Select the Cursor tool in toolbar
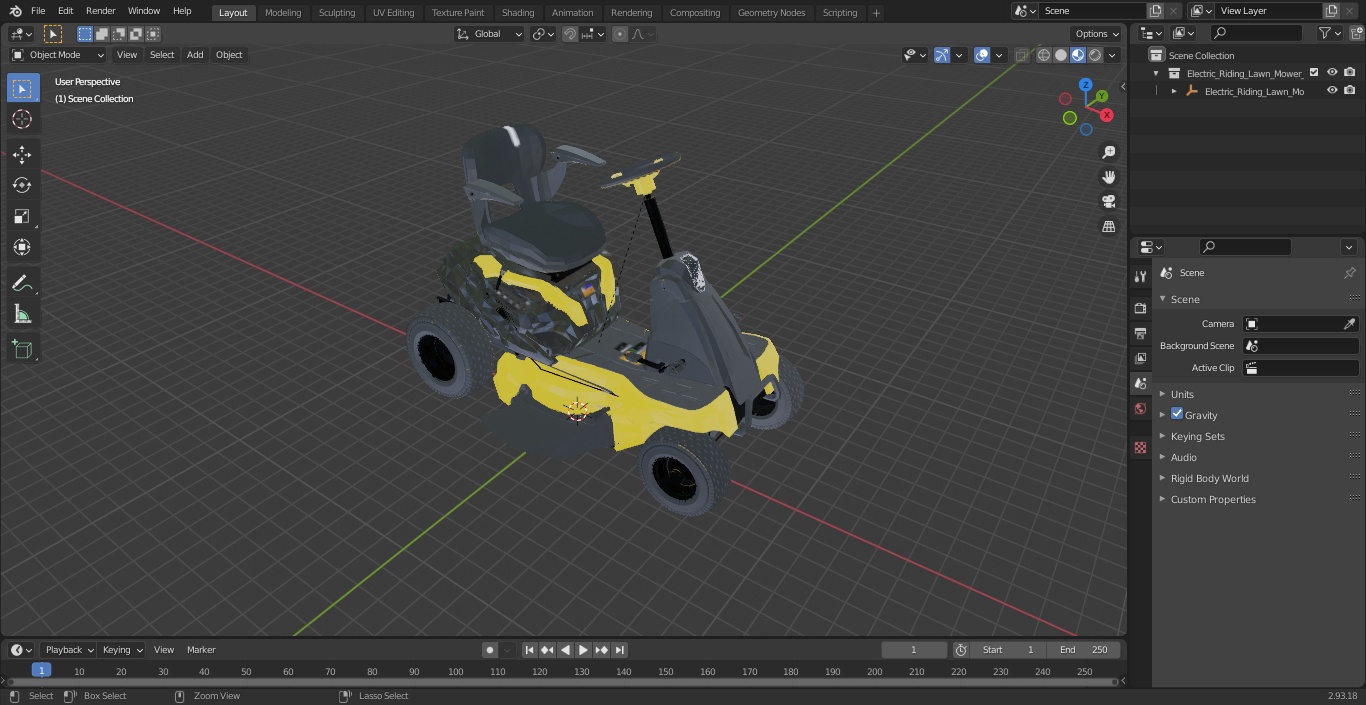 coord(22,119)
